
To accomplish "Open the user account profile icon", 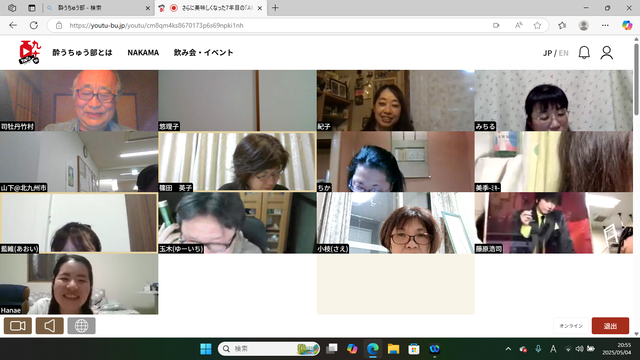I will click(x=607, y=53).
